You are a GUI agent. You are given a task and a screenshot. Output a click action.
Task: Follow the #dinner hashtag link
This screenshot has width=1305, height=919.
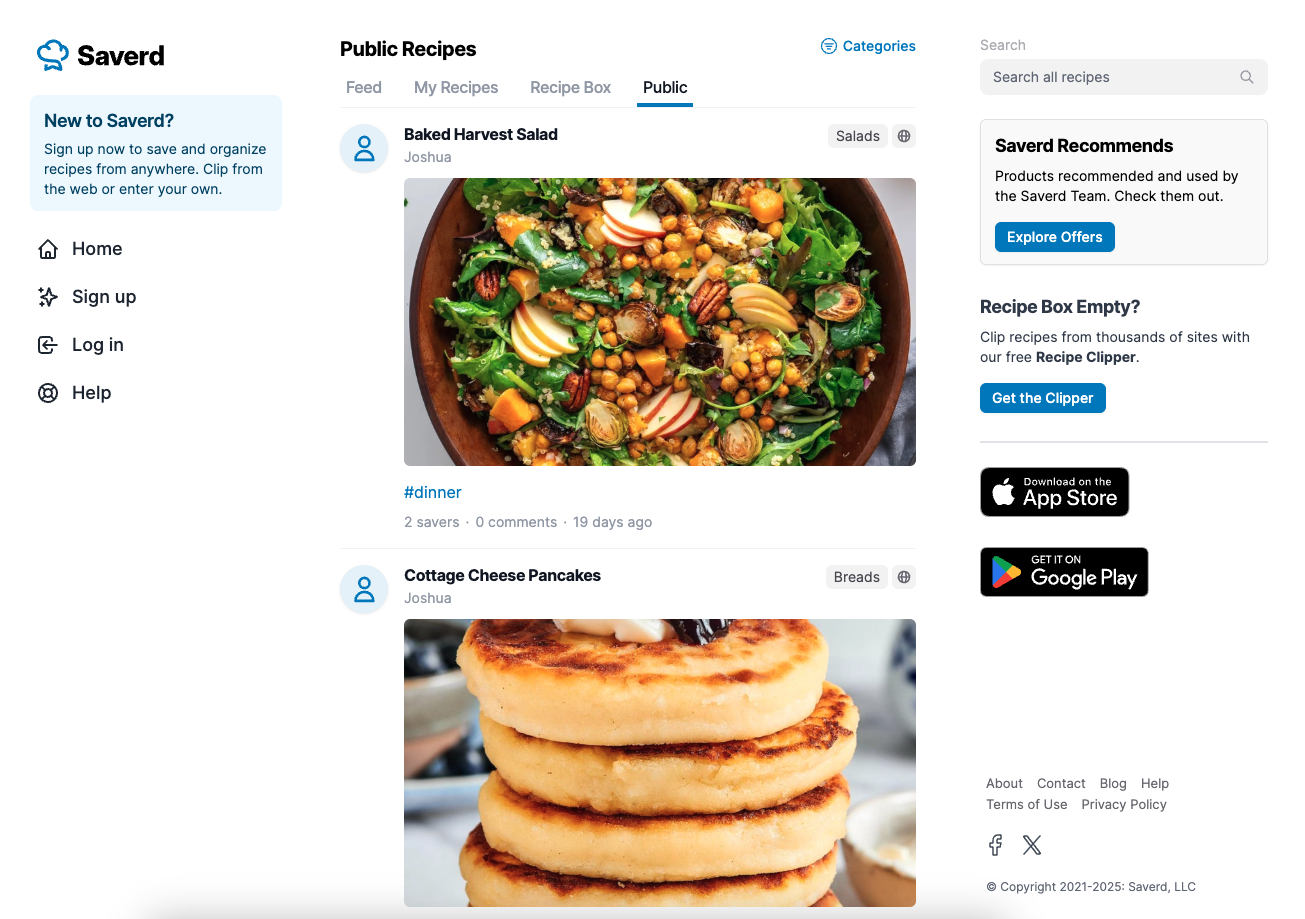(433, 492)
